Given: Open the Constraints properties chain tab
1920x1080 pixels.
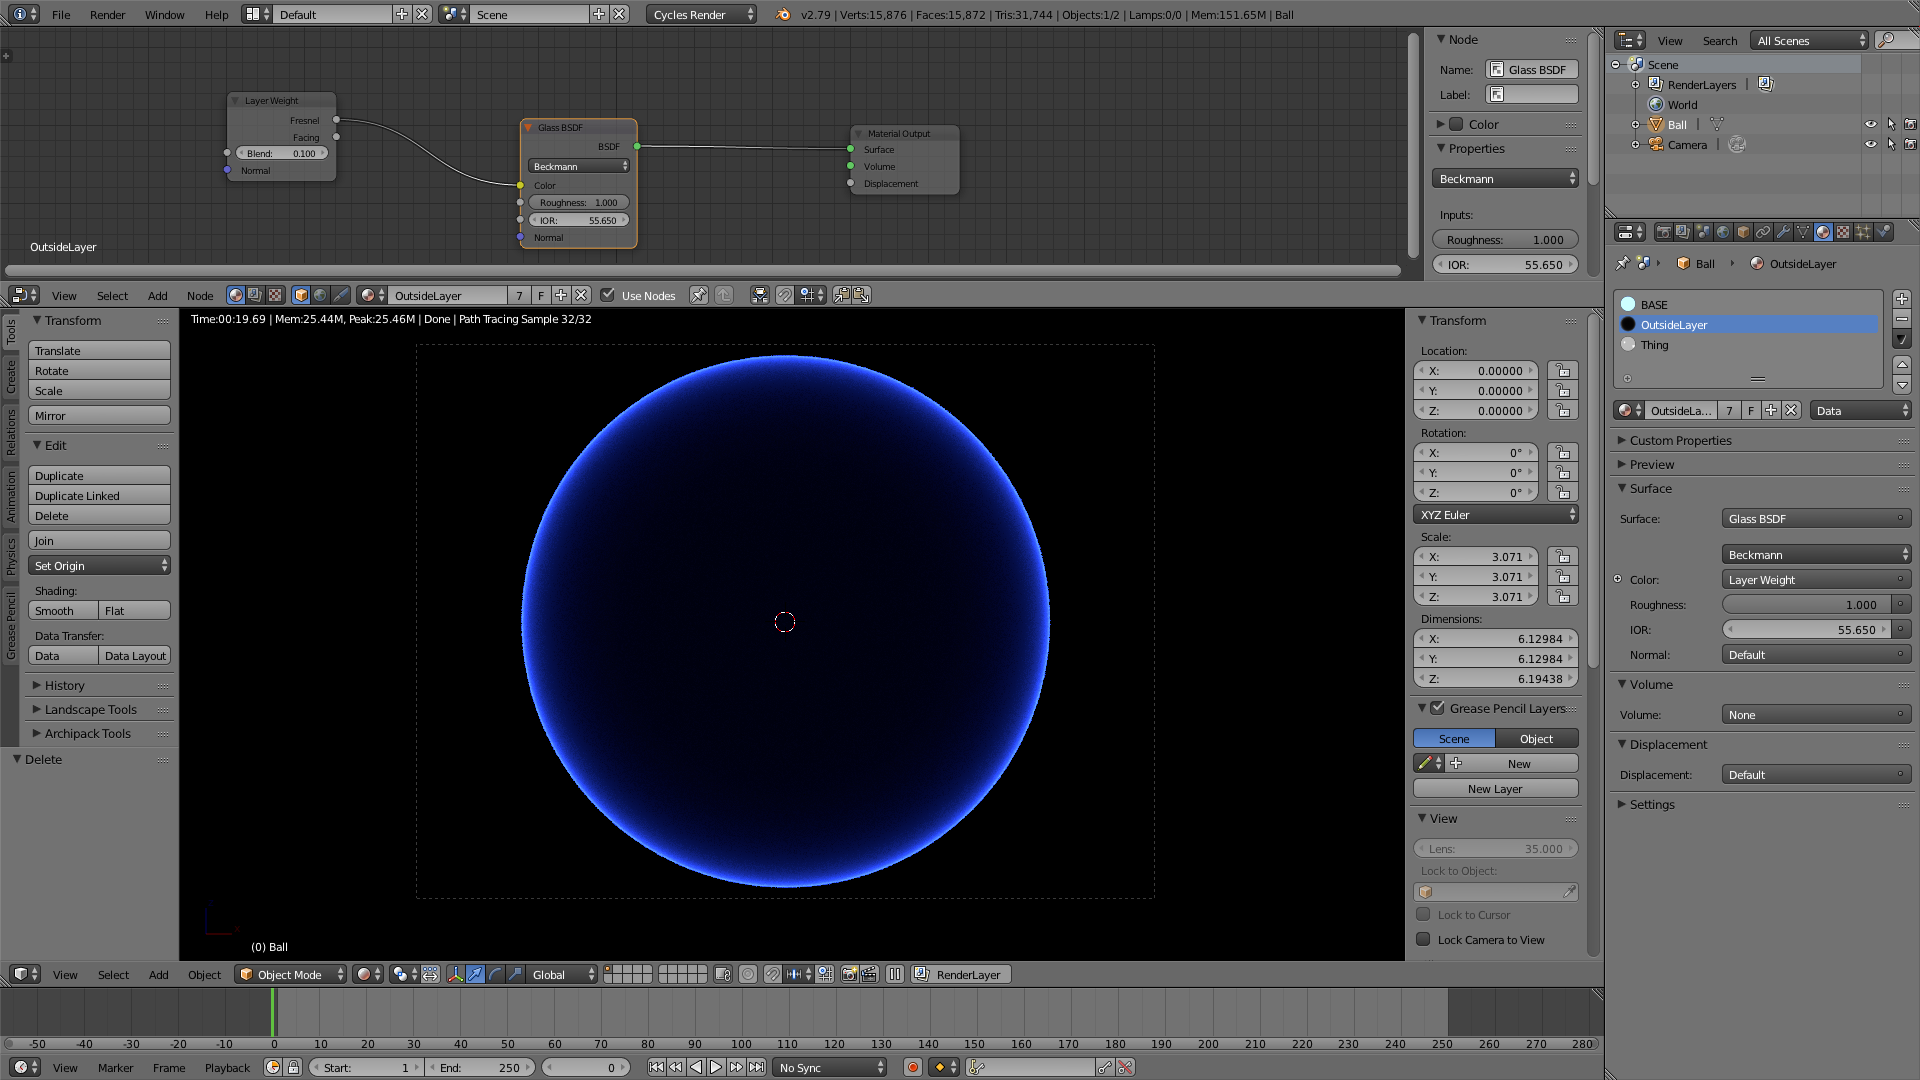Looking at the screenshot, I should (x=1763, y=232).
